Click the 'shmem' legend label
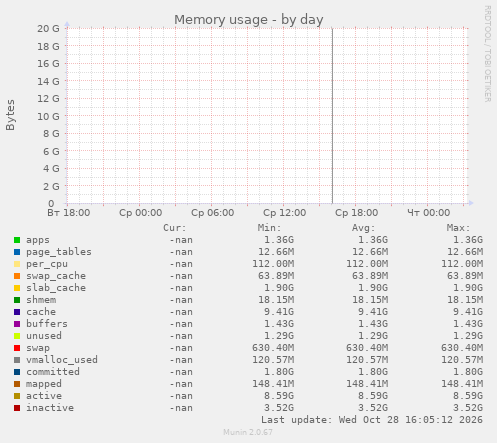This screenshot has height=443, width=497. (41, 300)
